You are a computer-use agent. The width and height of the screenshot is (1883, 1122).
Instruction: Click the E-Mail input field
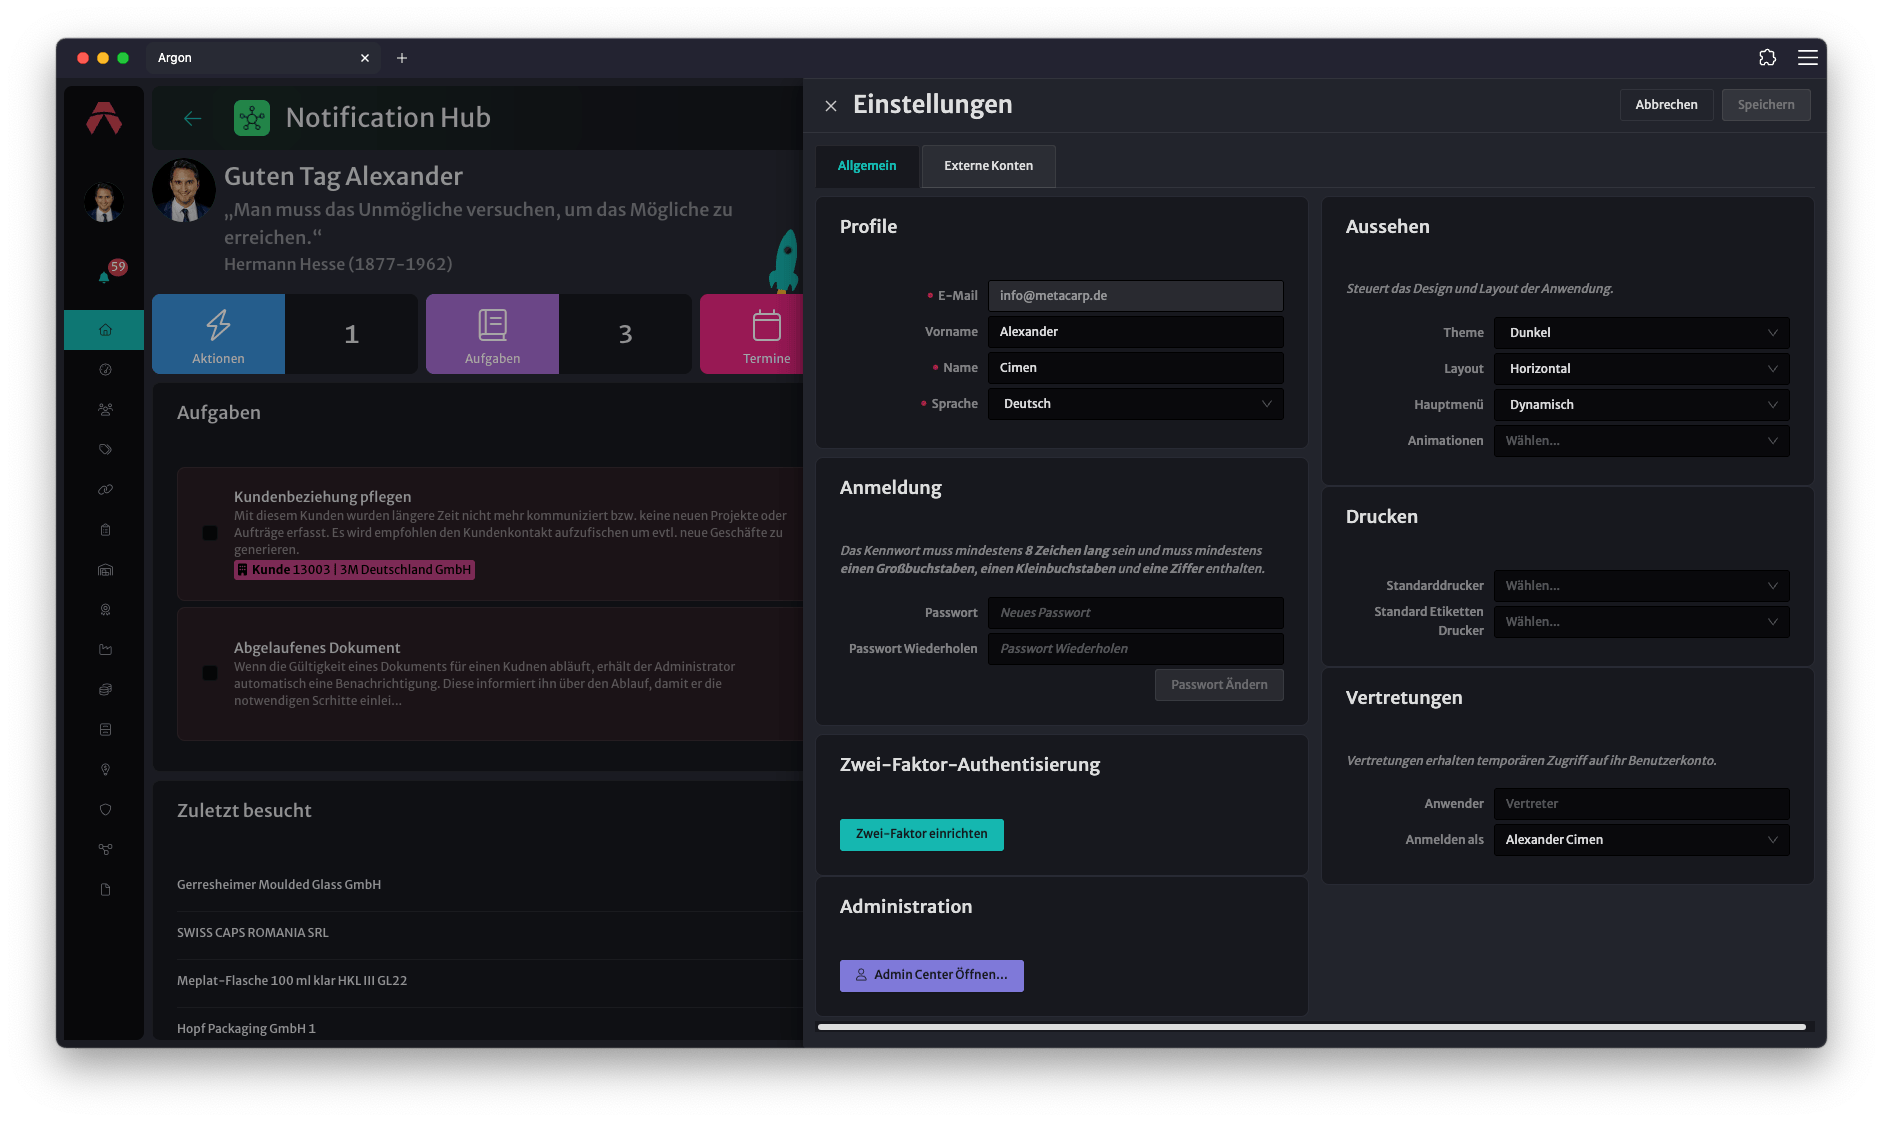click(1136, 296)
